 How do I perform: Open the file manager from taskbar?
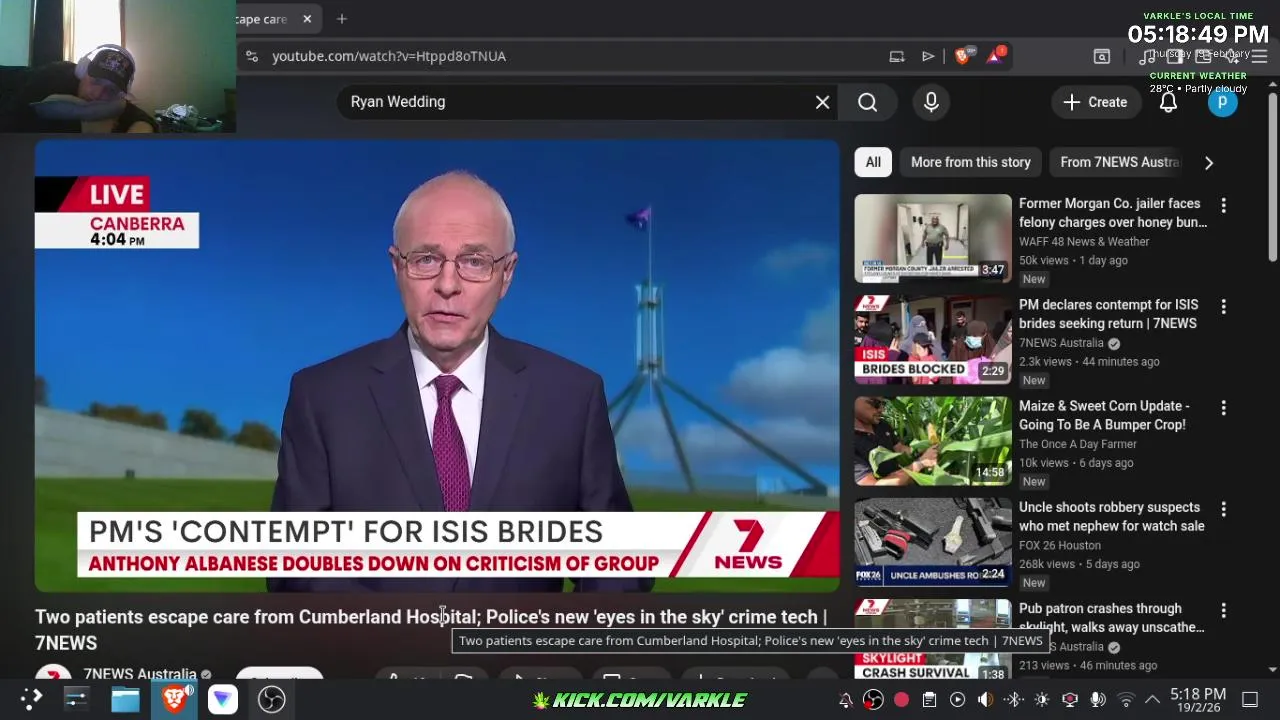coord(125,699)
